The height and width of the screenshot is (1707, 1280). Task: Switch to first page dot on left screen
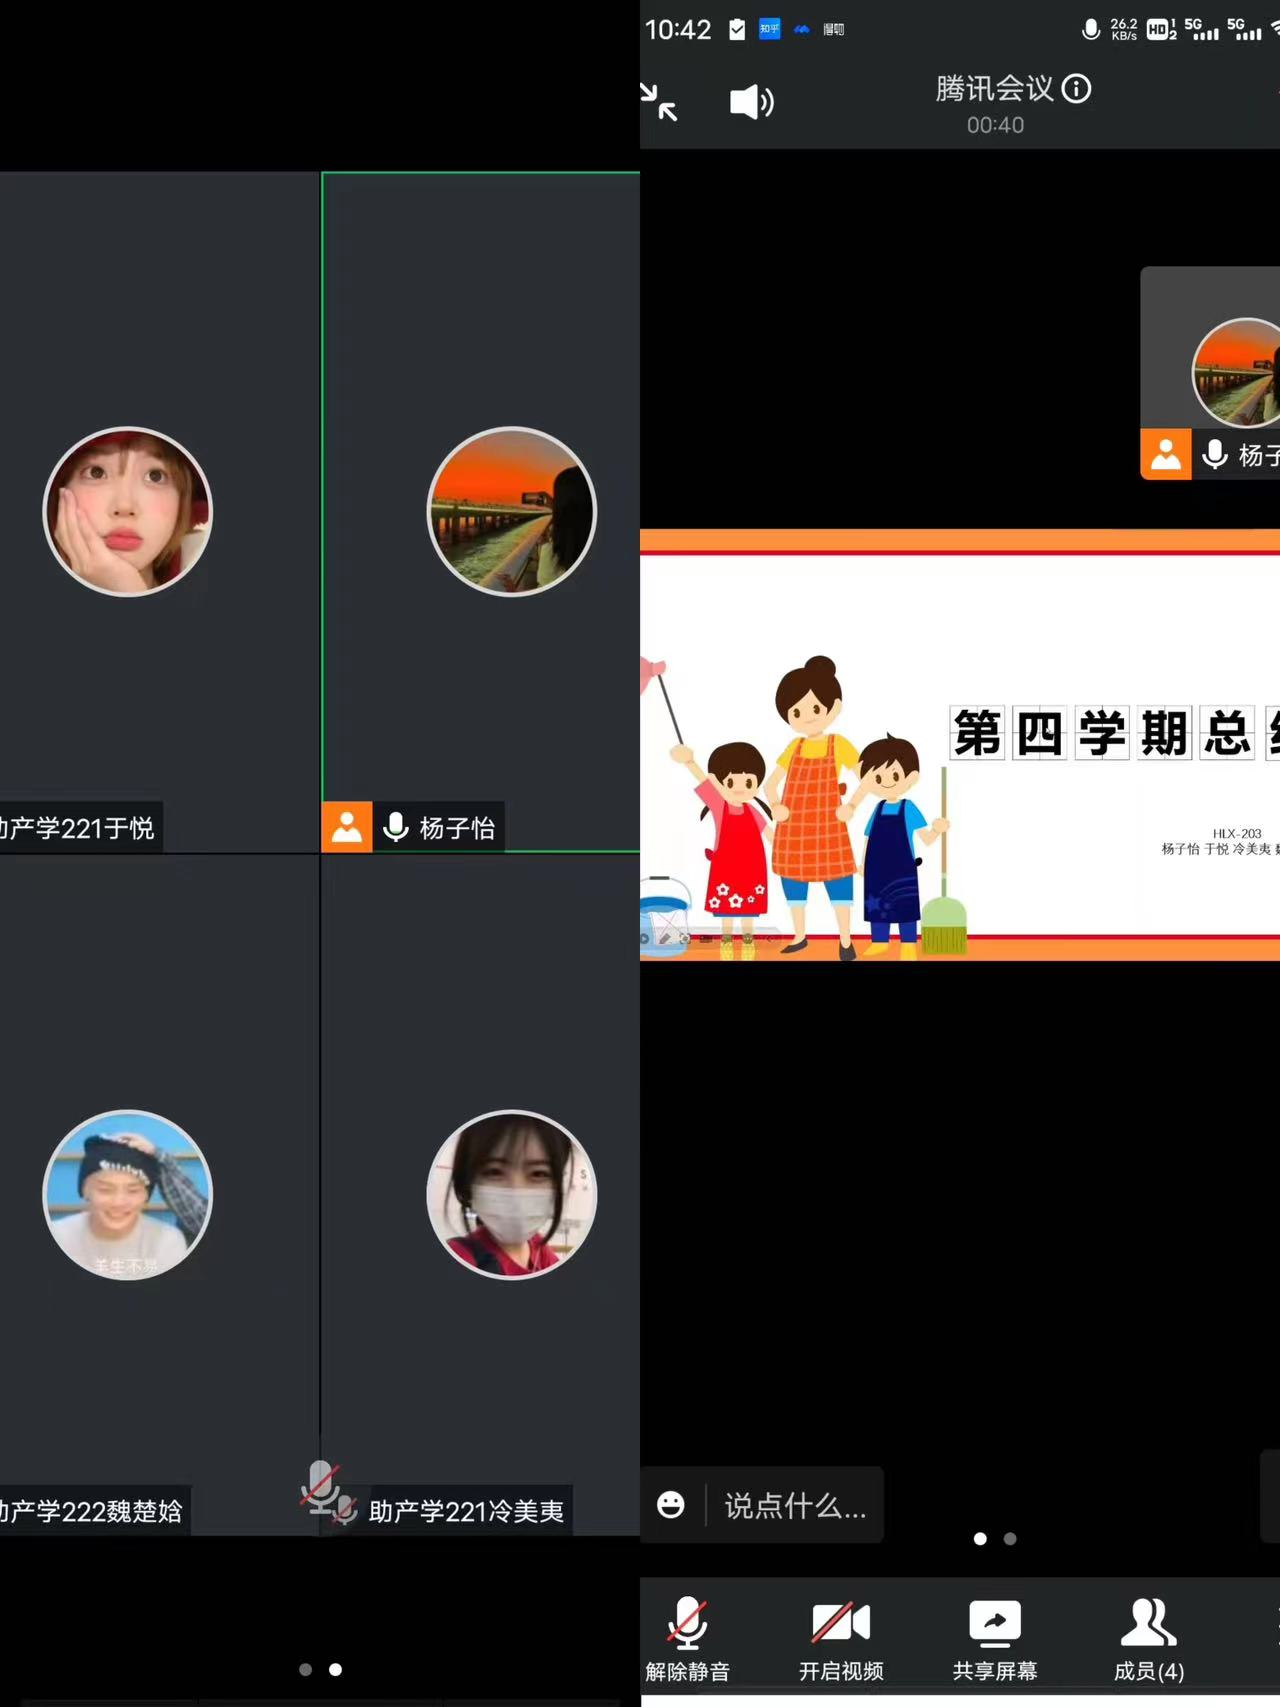tap(306, 1669)
